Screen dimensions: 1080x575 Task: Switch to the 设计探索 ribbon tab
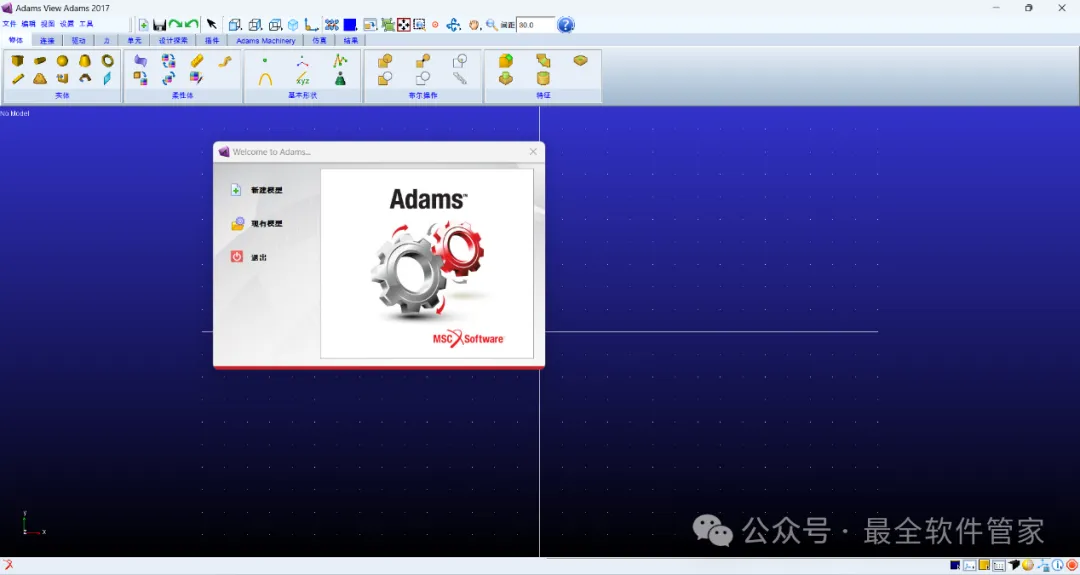(x=173, y=41)
